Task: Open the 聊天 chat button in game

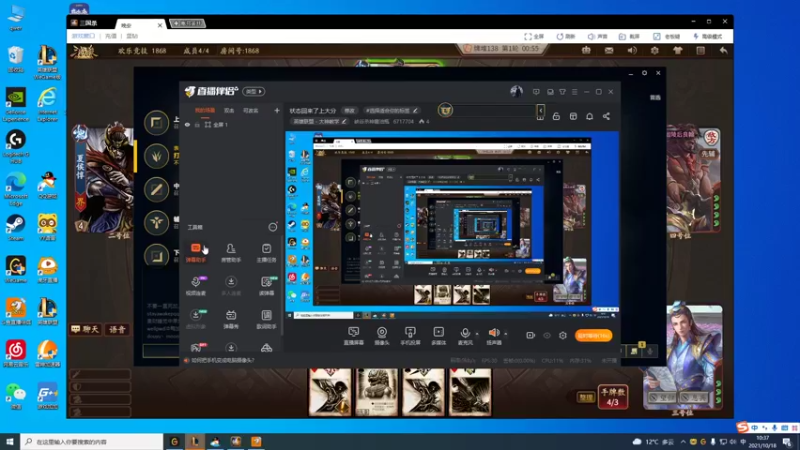Action: tap(86, 330)
